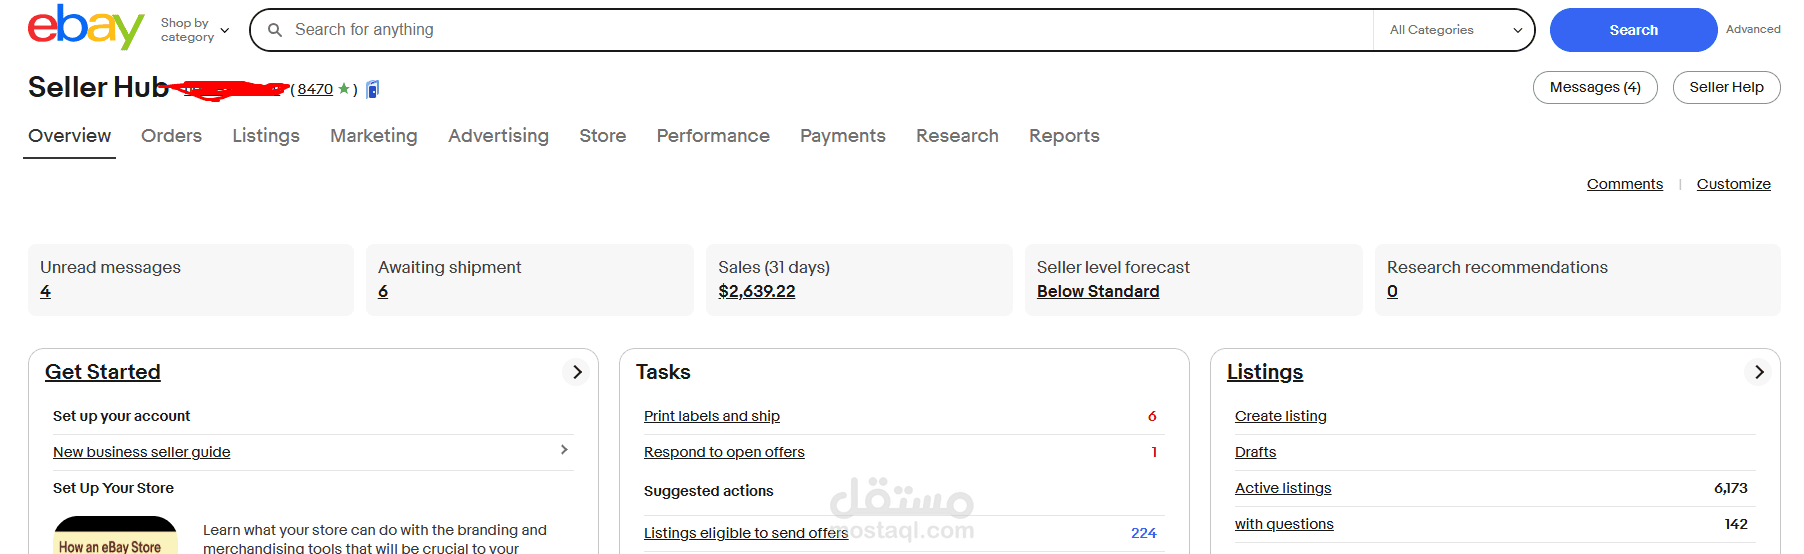Screen dimensions: 1804x554
Task: Expand the Get Started panel arrow
Action: tap(576, 372)
